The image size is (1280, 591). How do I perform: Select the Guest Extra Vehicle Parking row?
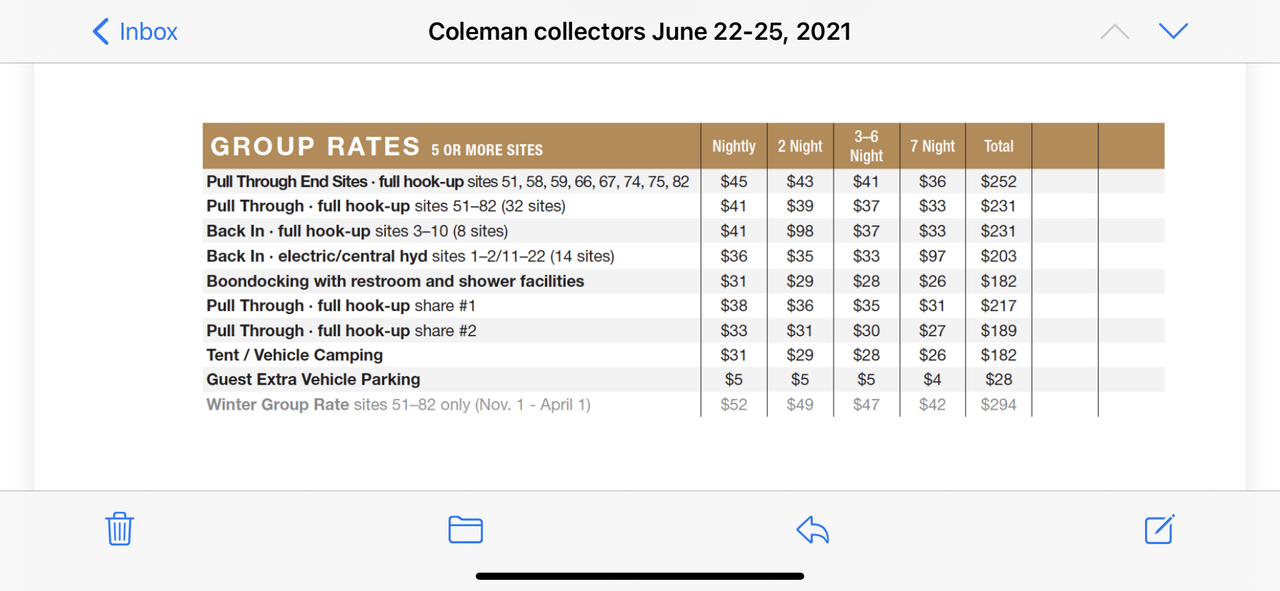[x=313, y=380]
